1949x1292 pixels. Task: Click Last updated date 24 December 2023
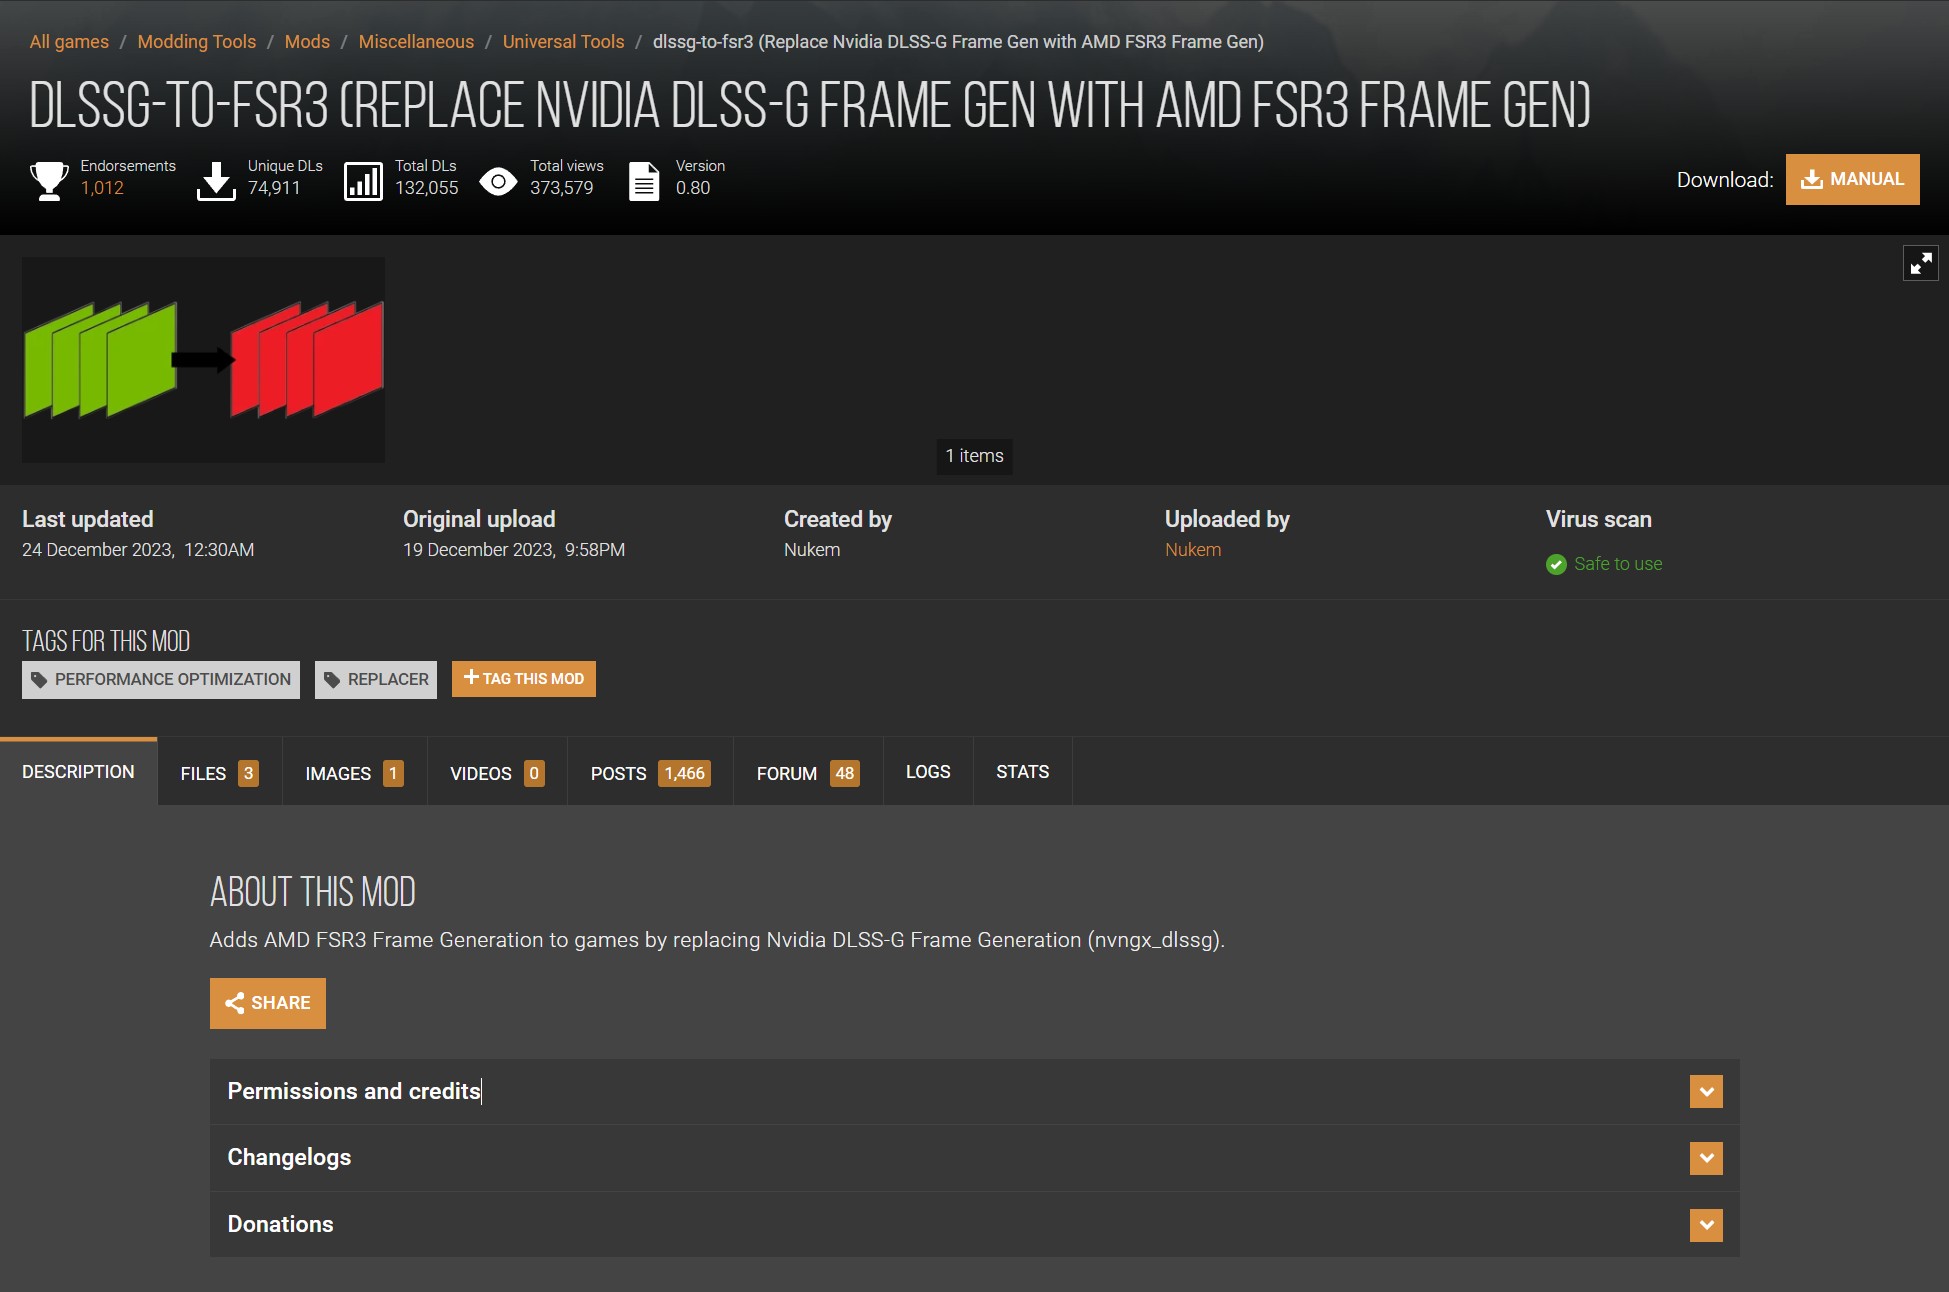click(138, 550)
